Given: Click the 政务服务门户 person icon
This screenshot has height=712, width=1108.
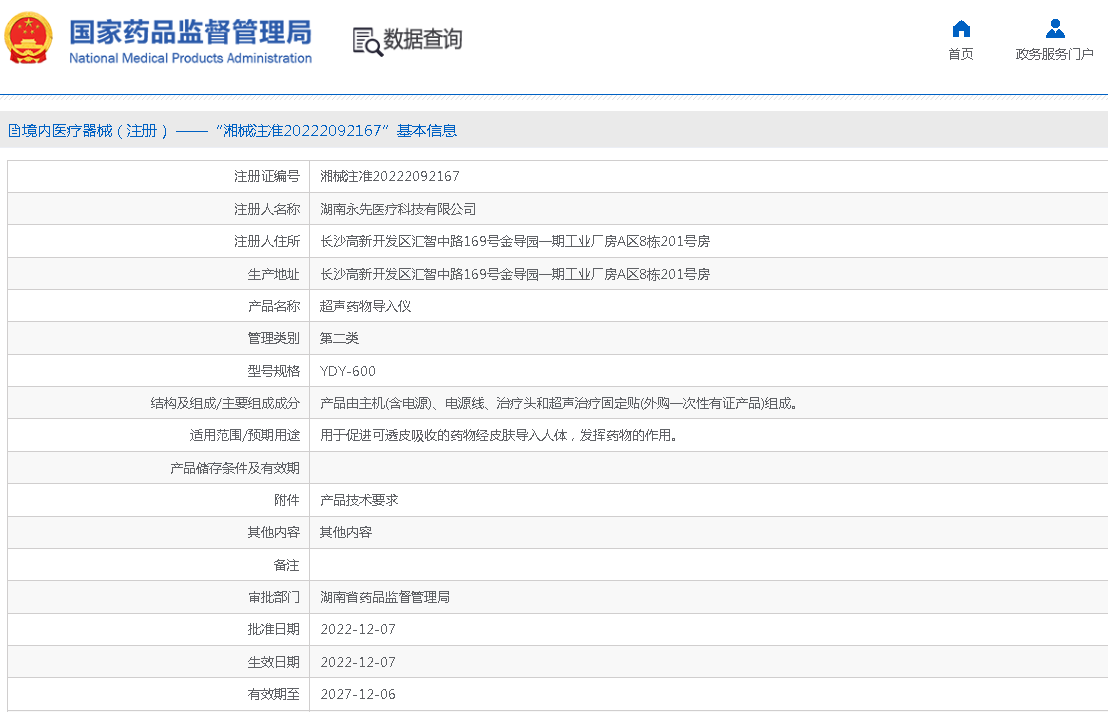Looking at the screenshot, I should tap(1054, 28).
